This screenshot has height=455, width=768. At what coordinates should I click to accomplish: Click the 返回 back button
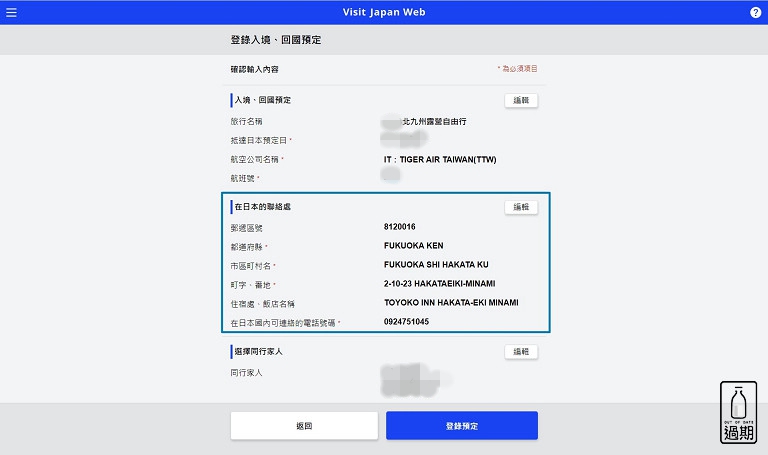pyautogui.click(x=304, y=426)
